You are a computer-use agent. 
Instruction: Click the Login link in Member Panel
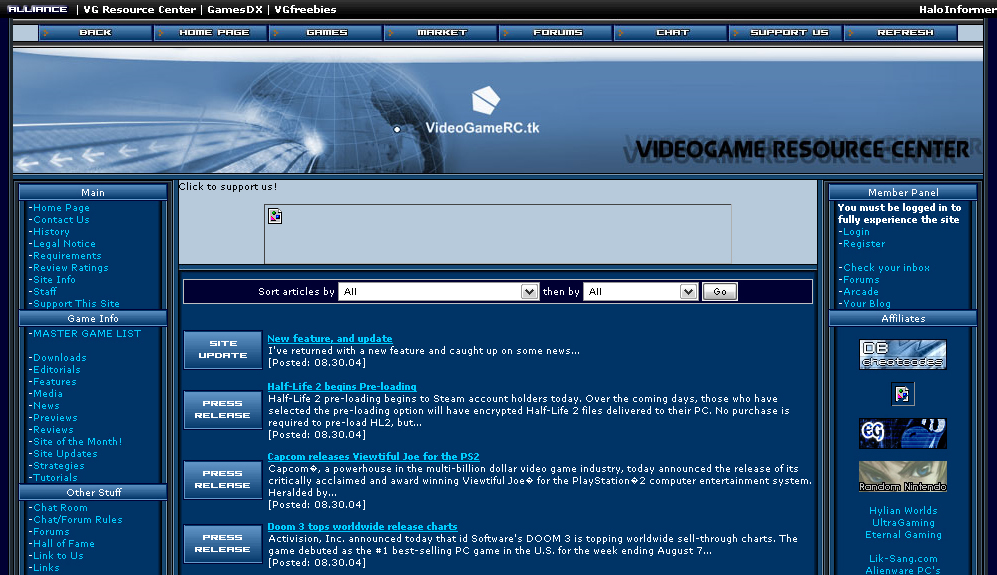click(x=856, y=232)
